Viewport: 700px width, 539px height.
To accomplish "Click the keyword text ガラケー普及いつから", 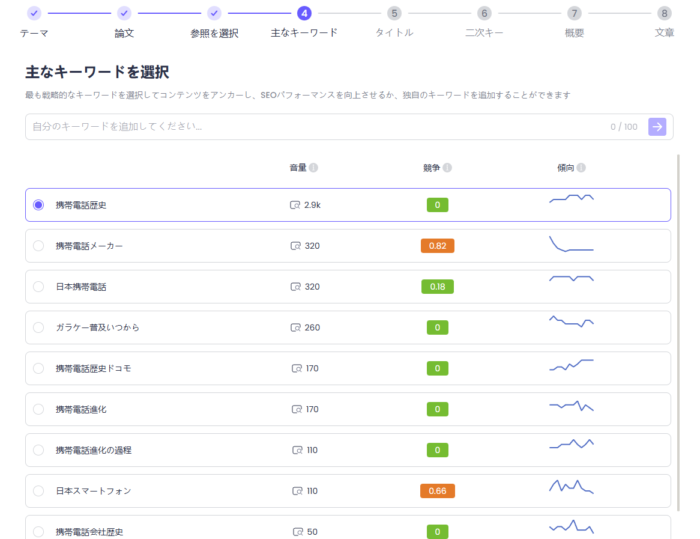I will point(97,327).
